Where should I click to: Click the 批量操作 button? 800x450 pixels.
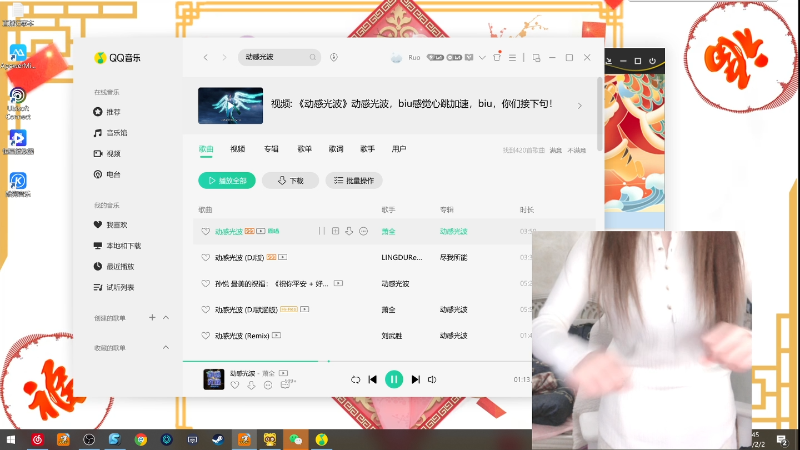click(x=354, y=181)
